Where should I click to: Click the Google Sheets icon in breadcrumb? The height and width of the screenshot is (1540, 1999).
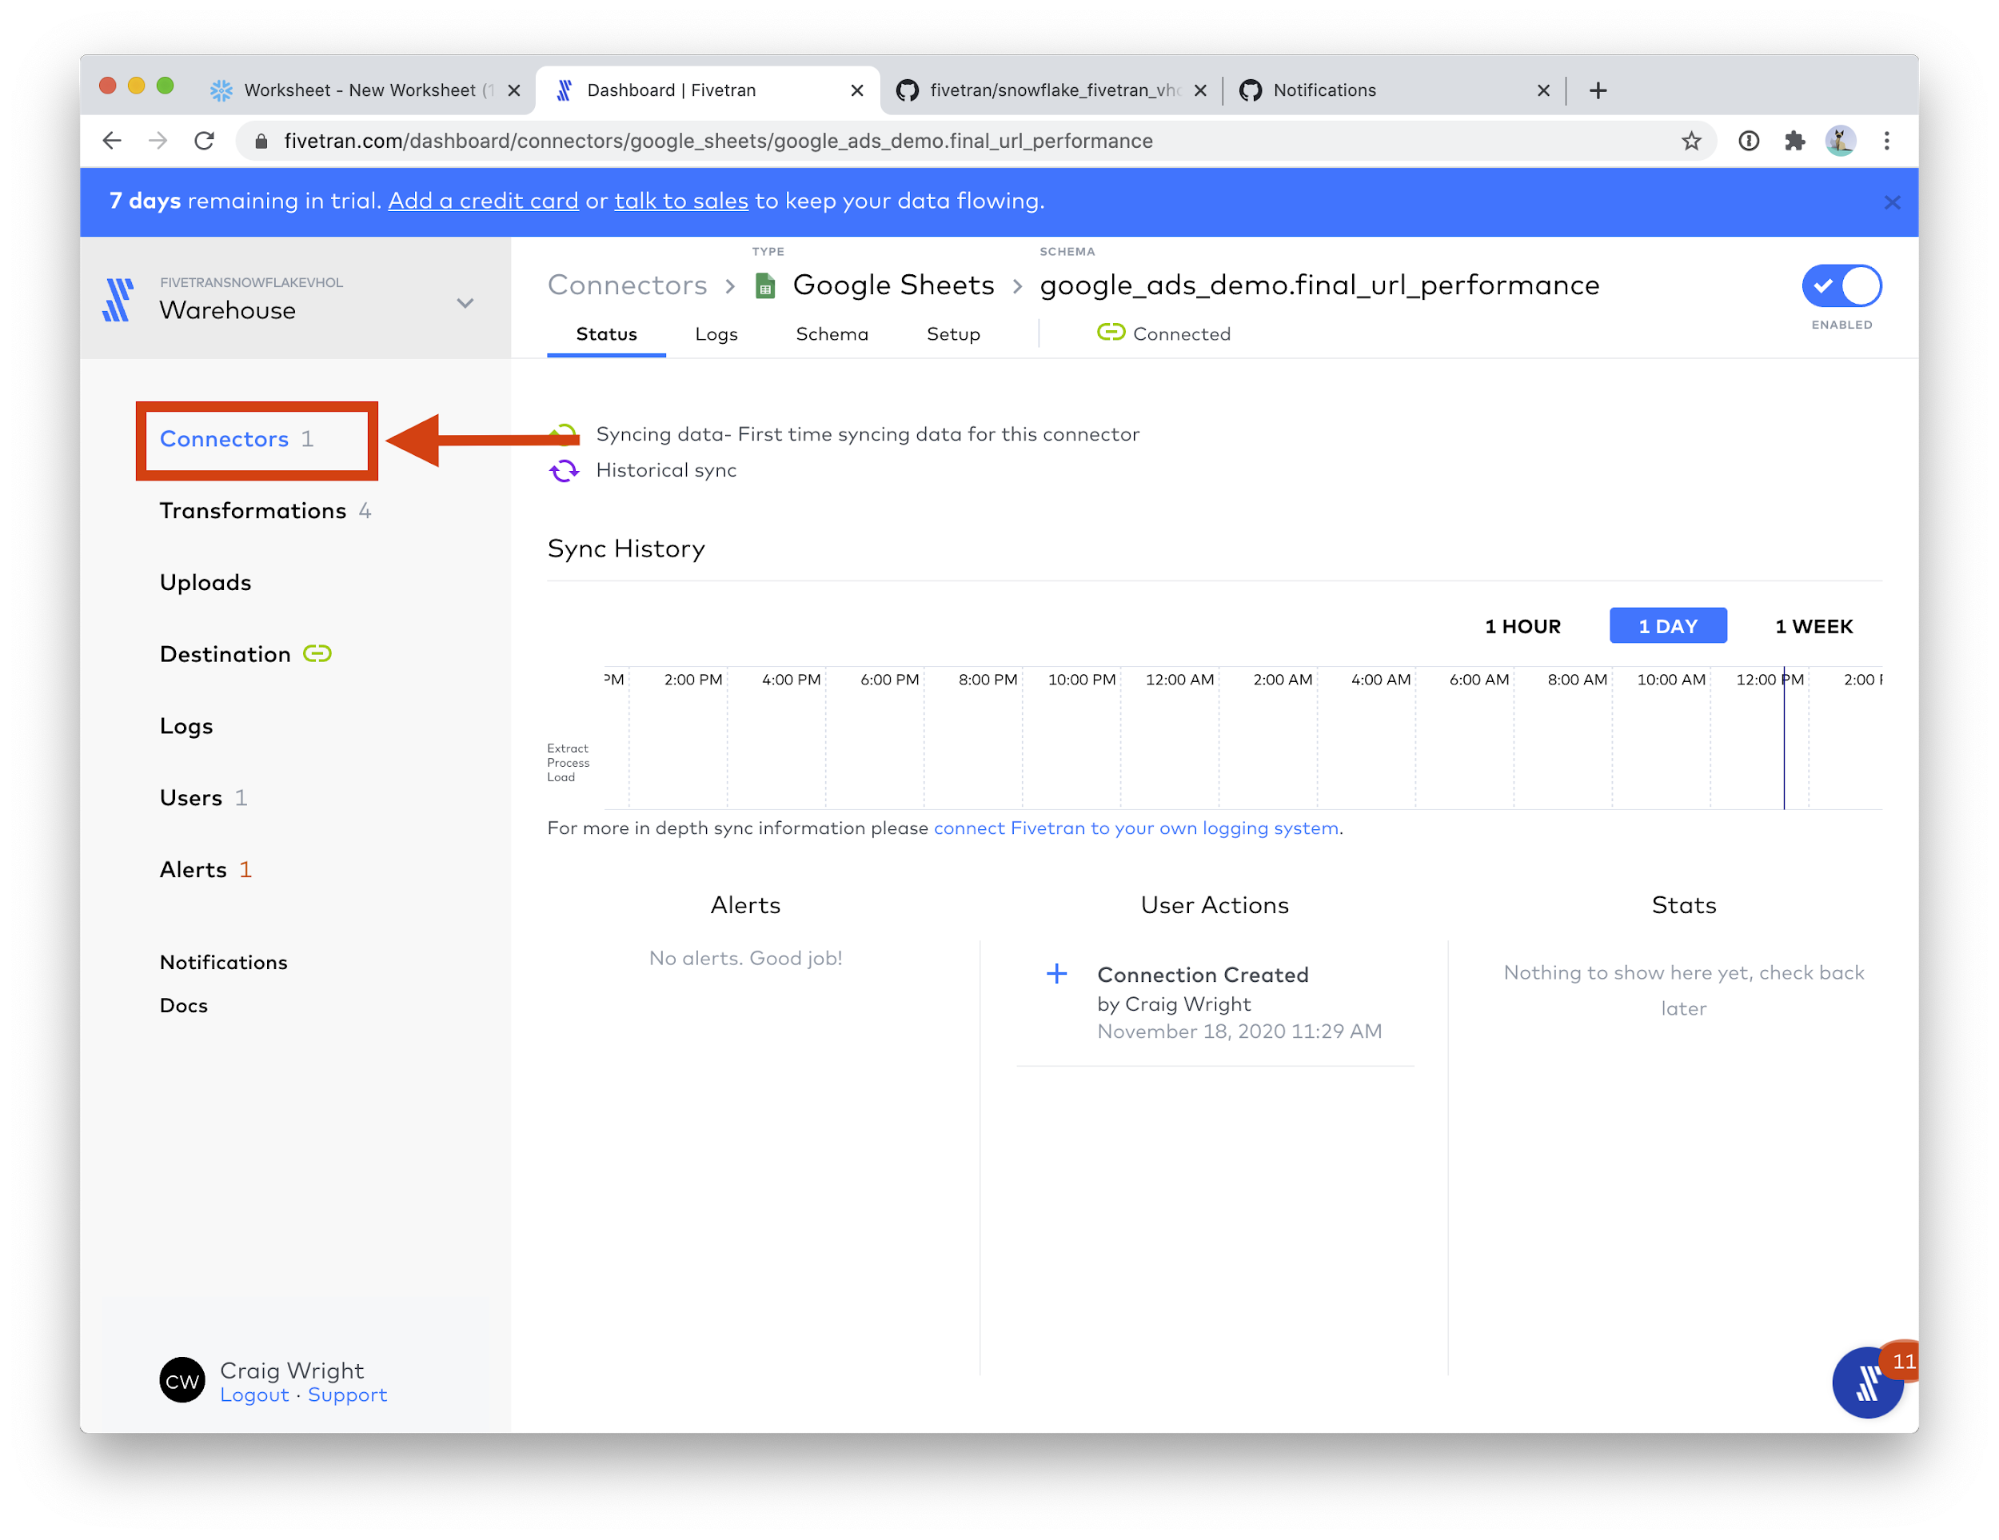click(765, 286)
